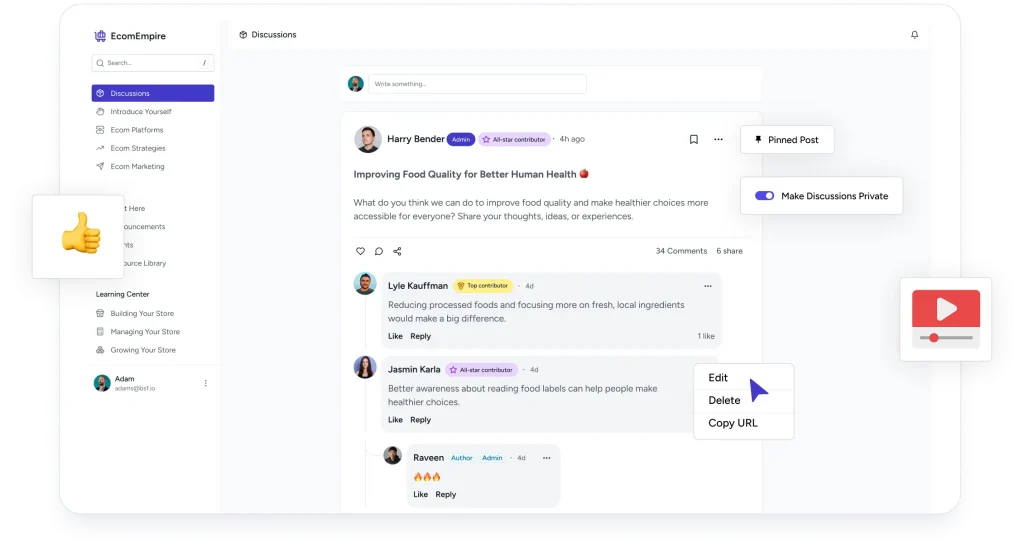Open comments via speech bubble icon
Screen dimensions: 1024x547
pyautogui.click(x=379, y=251)
